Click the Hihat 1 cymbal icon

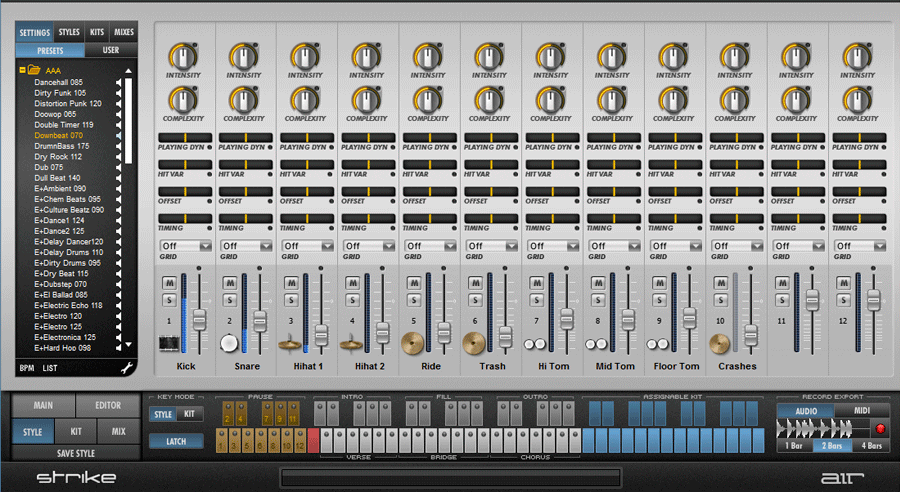[291, 345]
